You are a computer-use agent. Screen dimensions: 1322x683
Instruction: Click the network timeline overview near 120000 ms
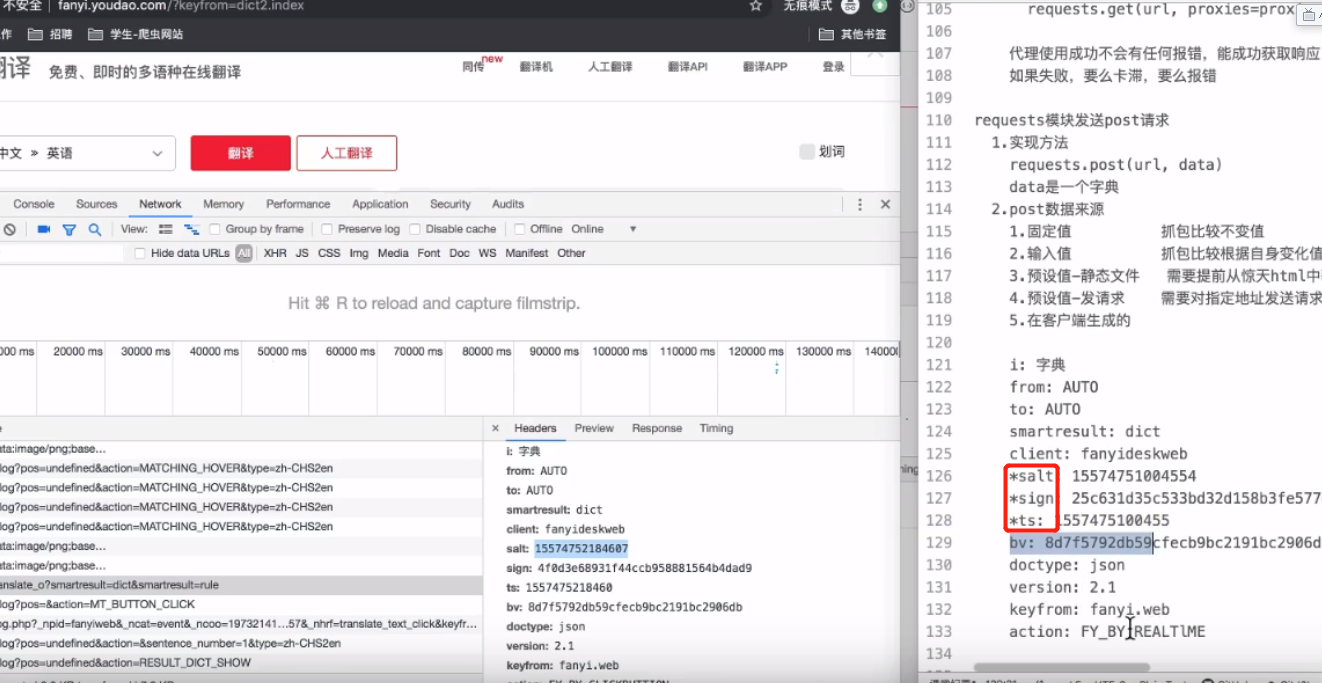(x=755, y=379)
